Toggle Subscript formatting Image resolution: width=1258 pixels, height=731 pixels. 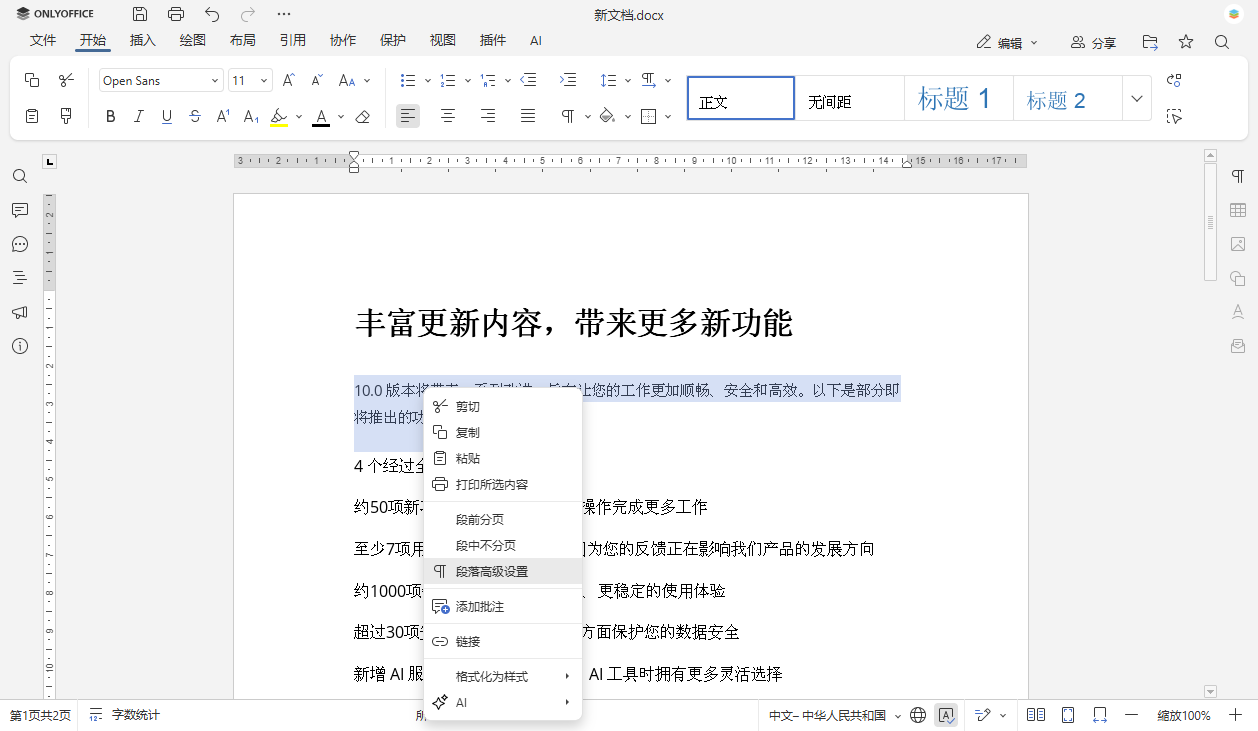pyautogui.click(x=251, y=117)
